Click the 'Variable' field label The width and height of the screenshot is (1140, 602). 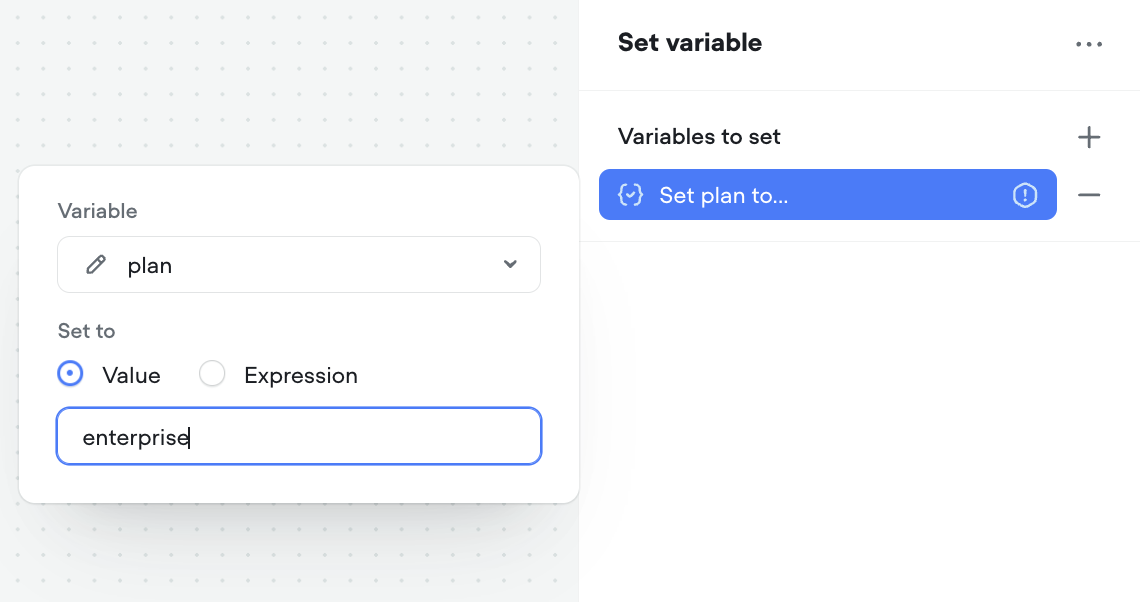[x=97, y=211]
